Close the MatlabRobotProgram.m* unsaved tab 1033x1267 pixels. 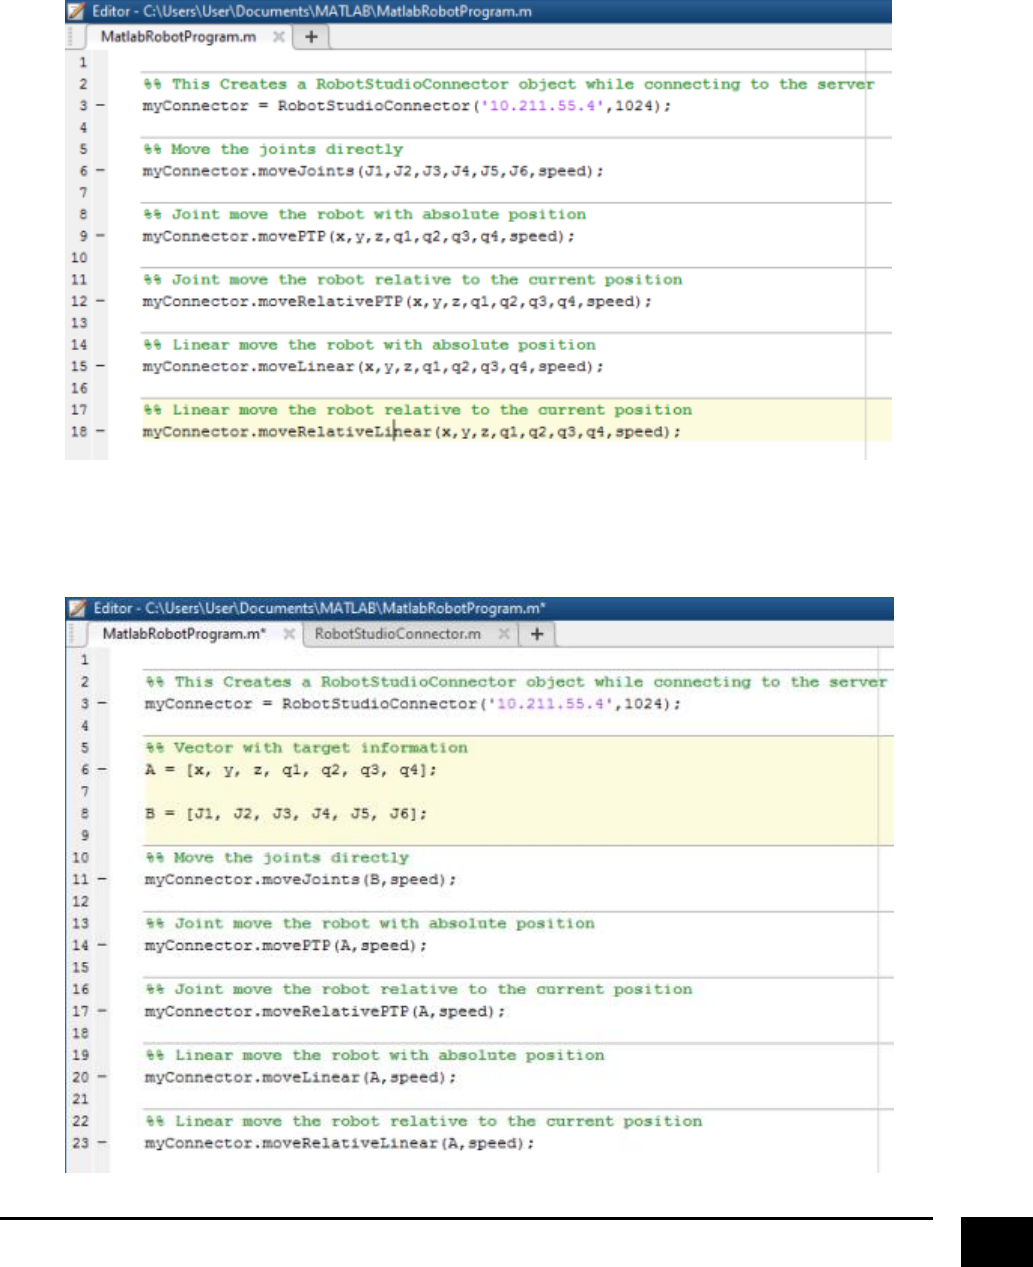click(288, 634)
